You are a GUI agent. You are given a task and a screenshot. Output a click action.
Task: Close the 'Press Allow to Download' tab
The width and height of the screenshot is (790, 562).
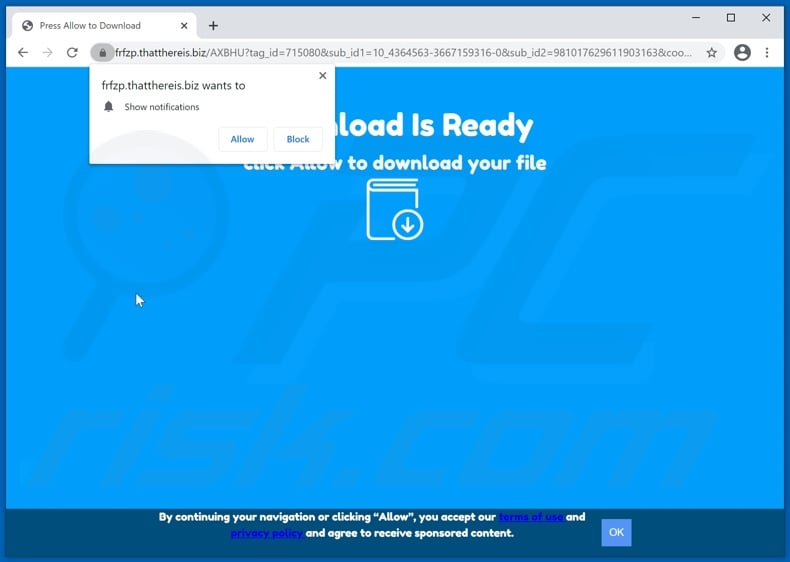click(x=184, y=26)
